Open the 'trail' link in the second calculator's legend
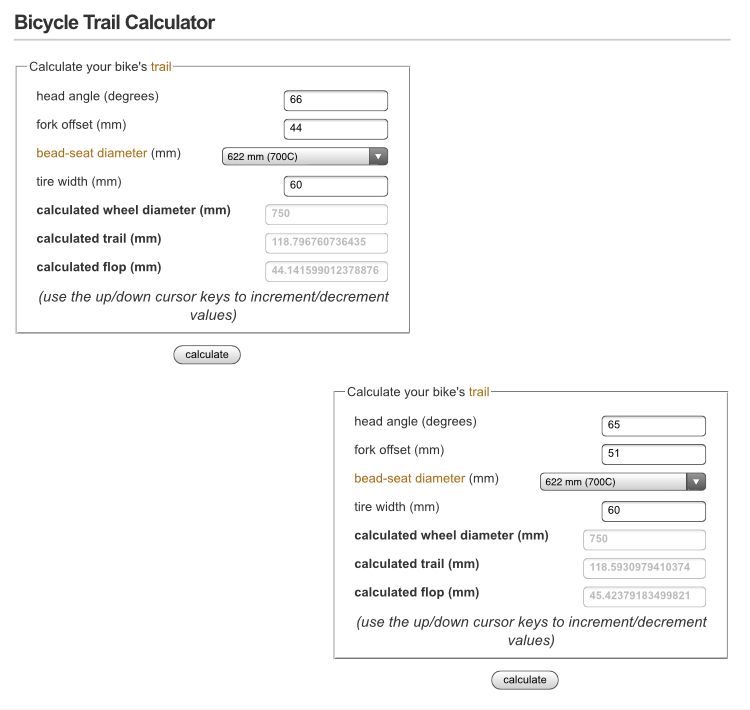Viewport: 750px width, 710px height. [x=480, y=393]
